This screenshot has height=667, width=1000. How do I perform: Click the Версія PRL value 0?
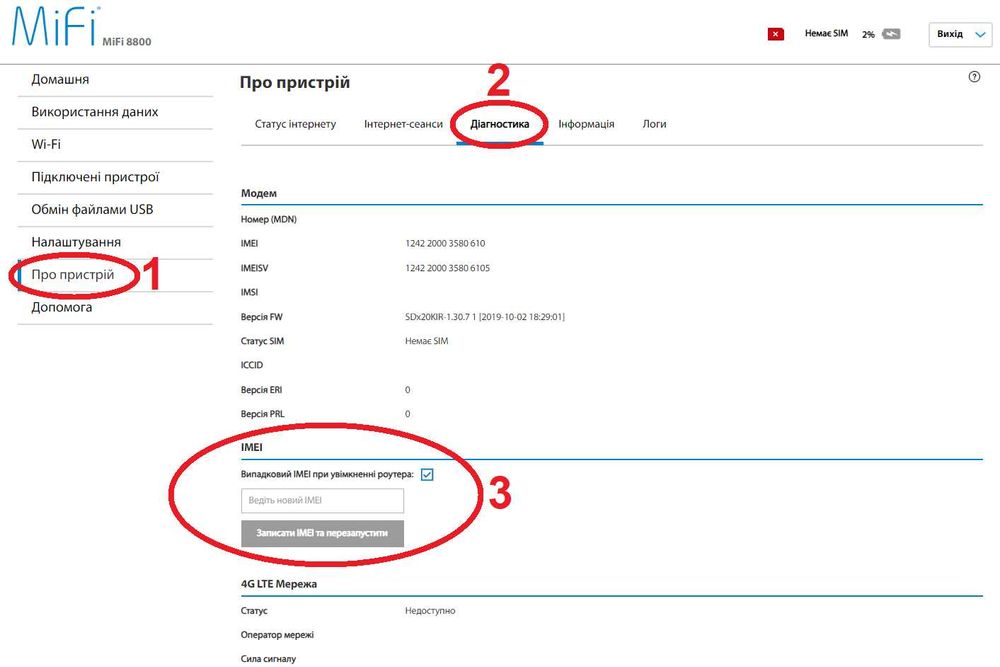[x=408, y=414]
